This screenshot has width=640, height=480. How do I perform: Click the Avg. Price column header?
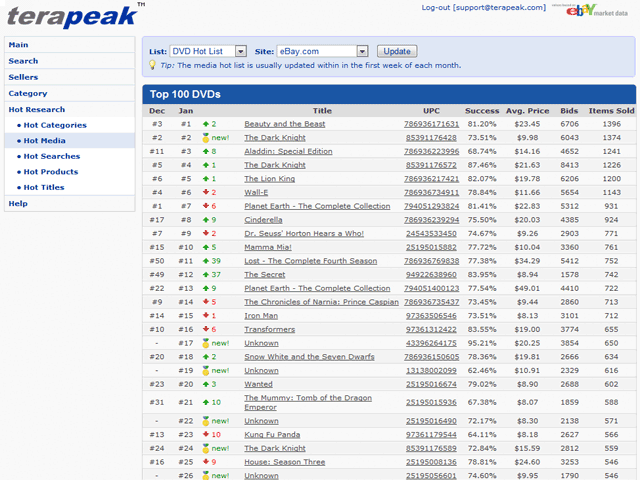tap(527, 111)
